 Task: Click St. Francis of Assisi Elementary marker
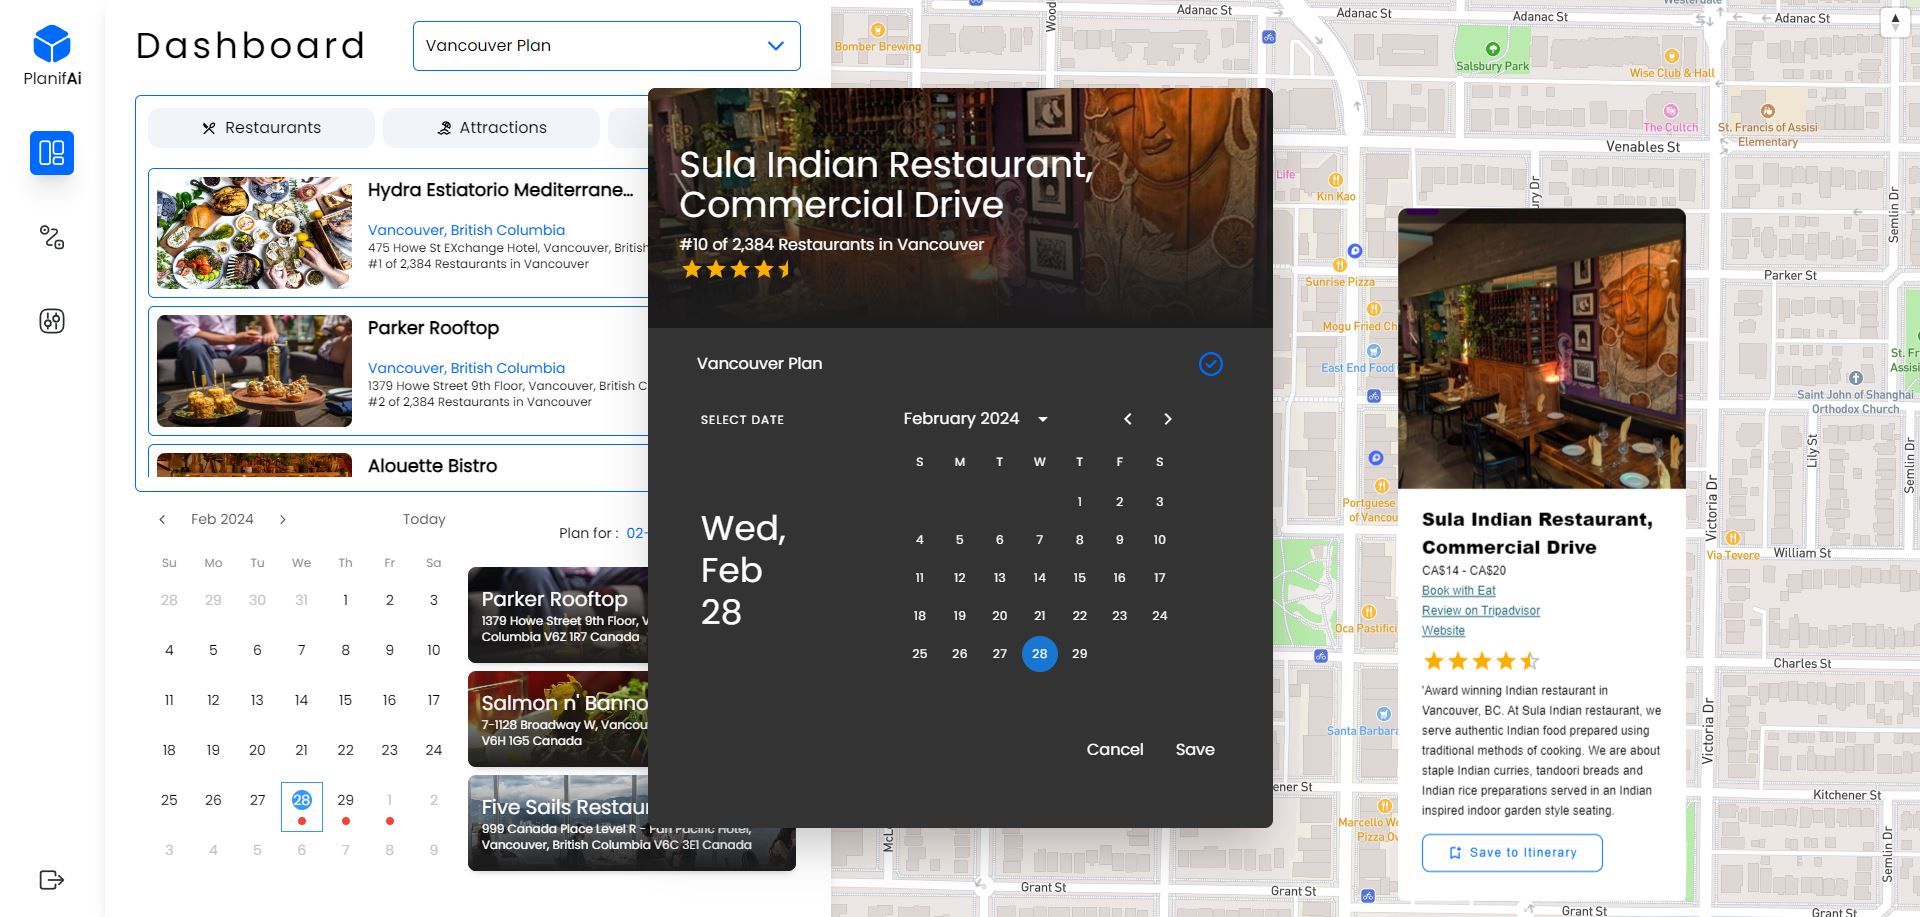tap(1768, 111)
